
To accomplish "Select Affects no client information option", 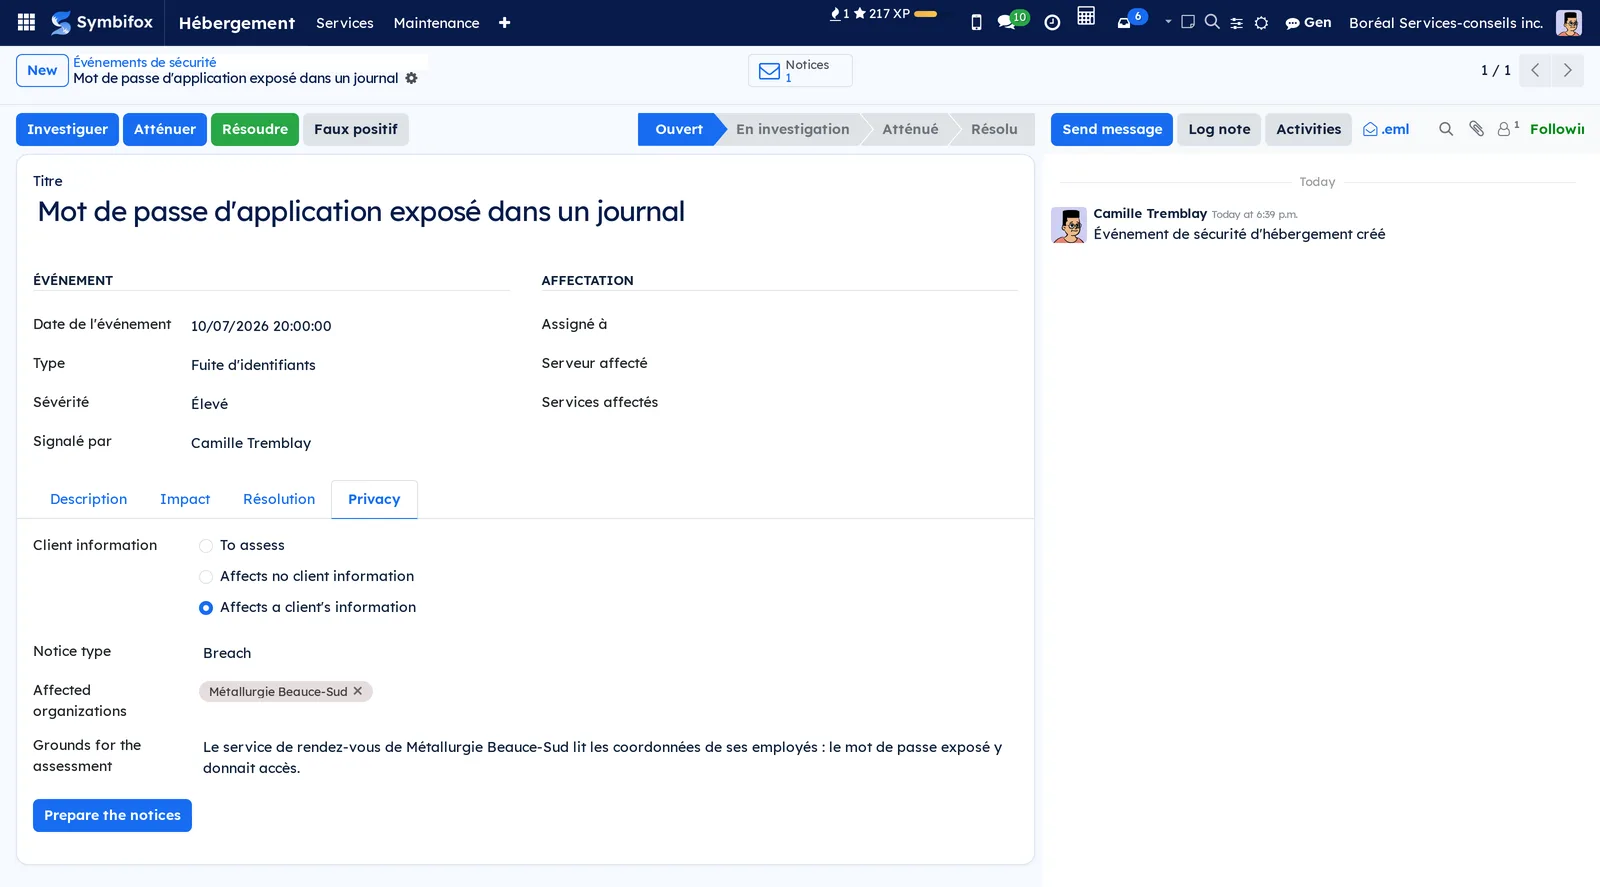I will tap(206, 577).
